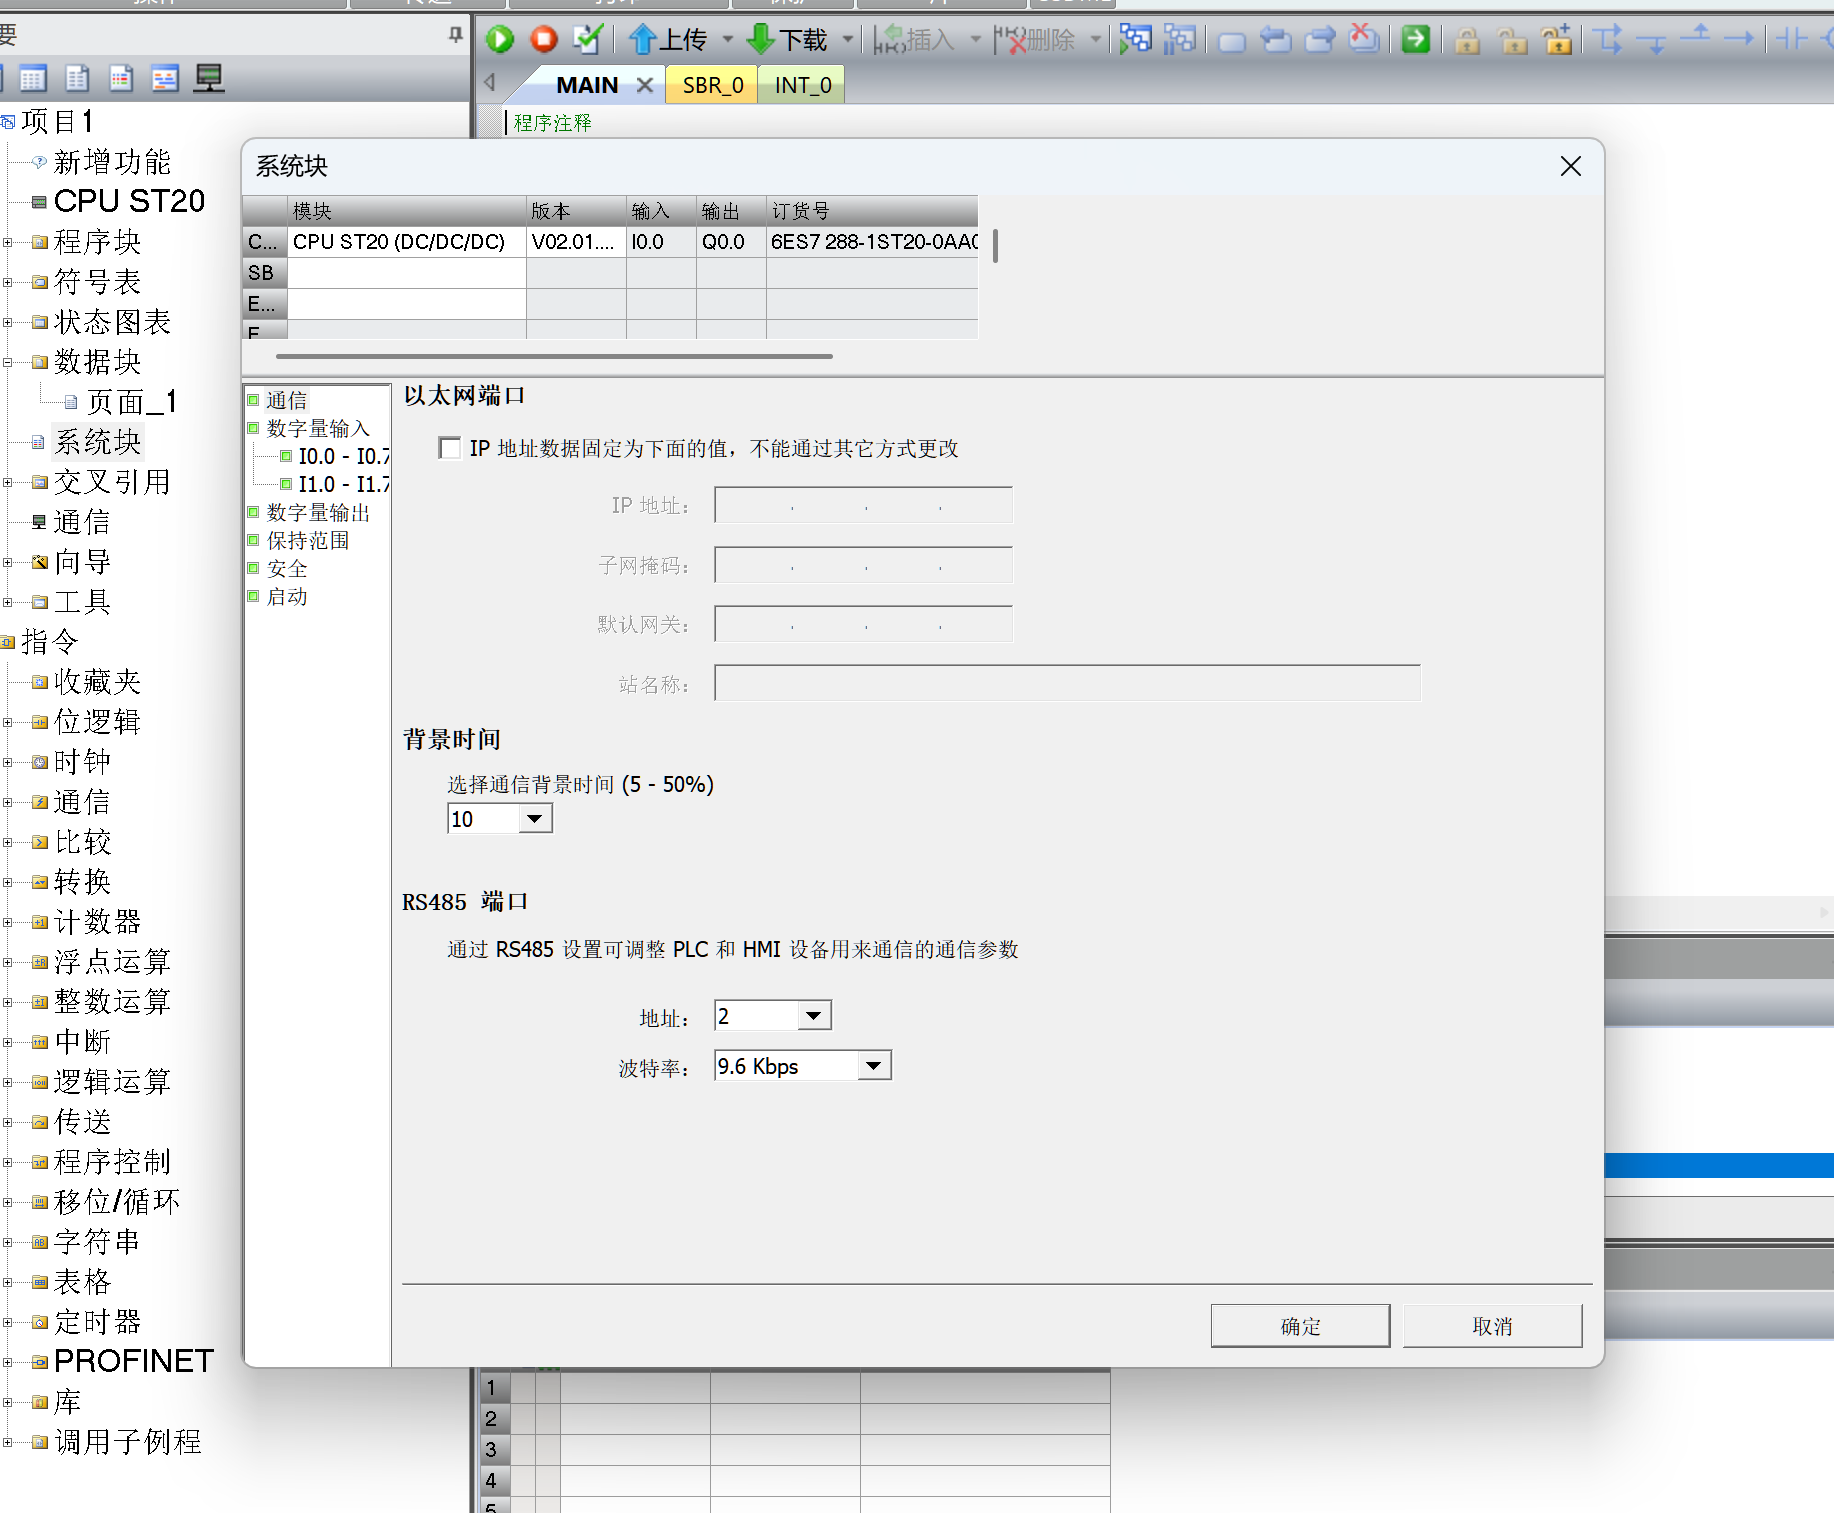Click the clear all bookmarks icon

(x=1364, y=39)
